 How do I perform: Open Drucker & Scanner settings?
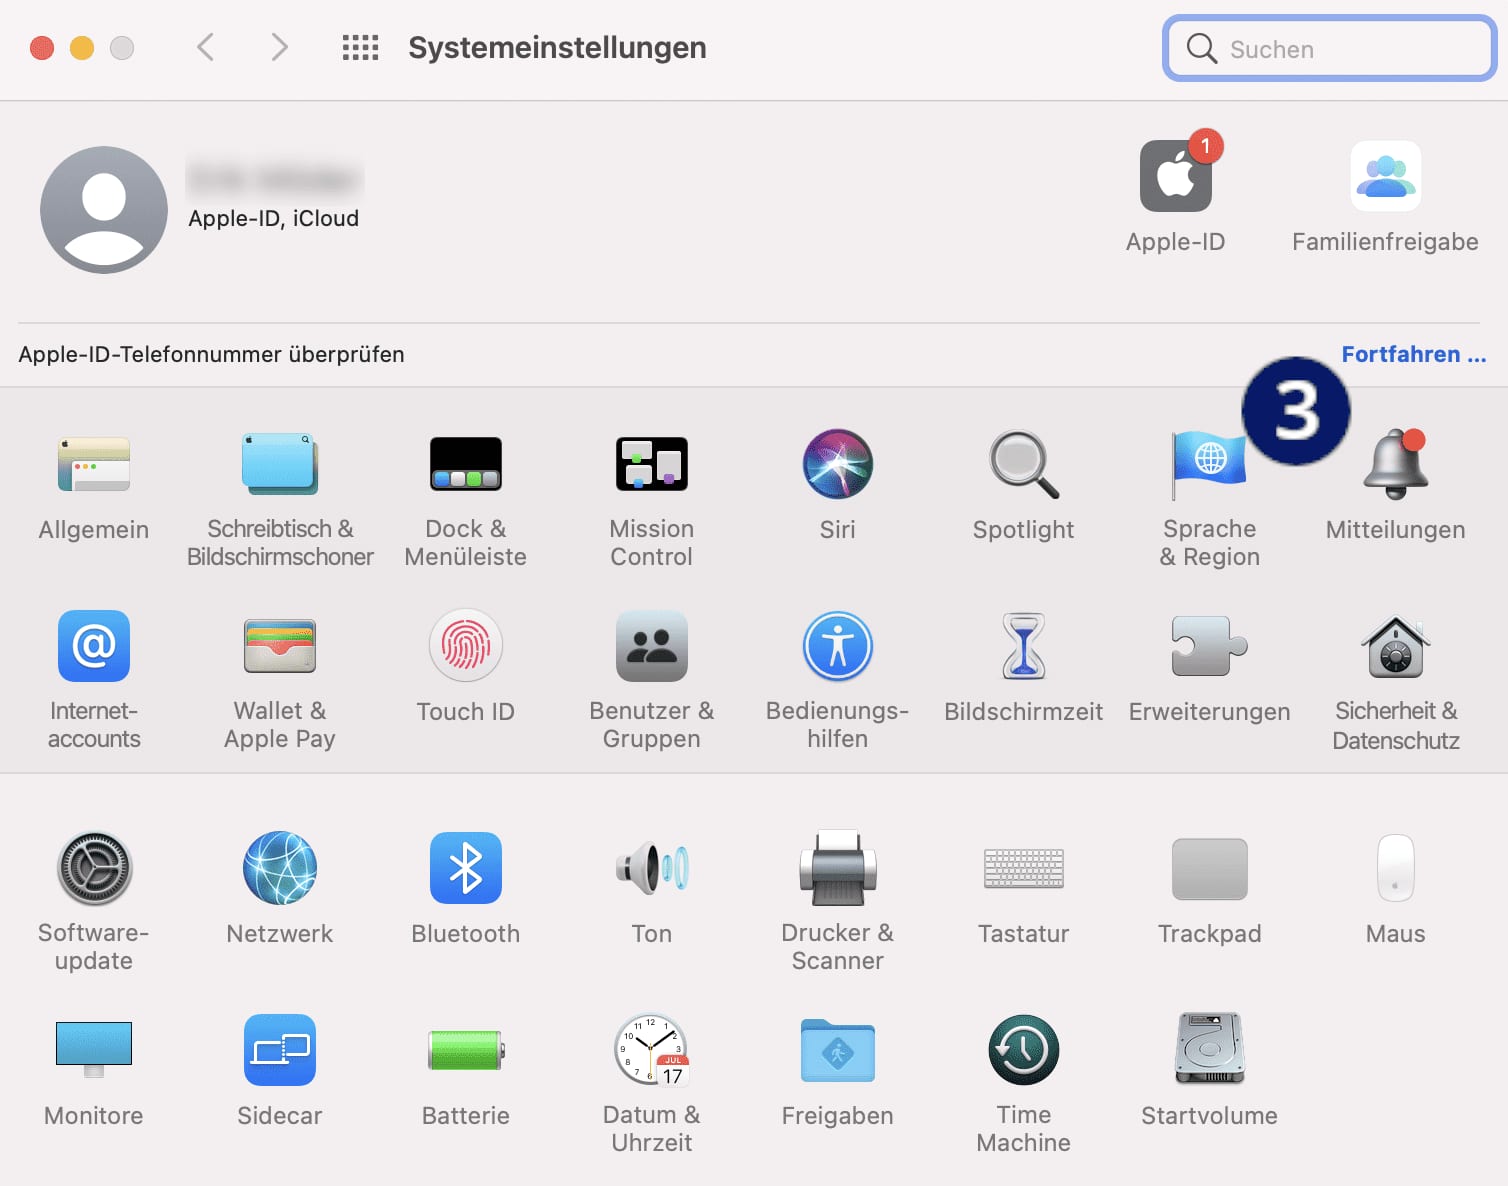click(838, 868)
